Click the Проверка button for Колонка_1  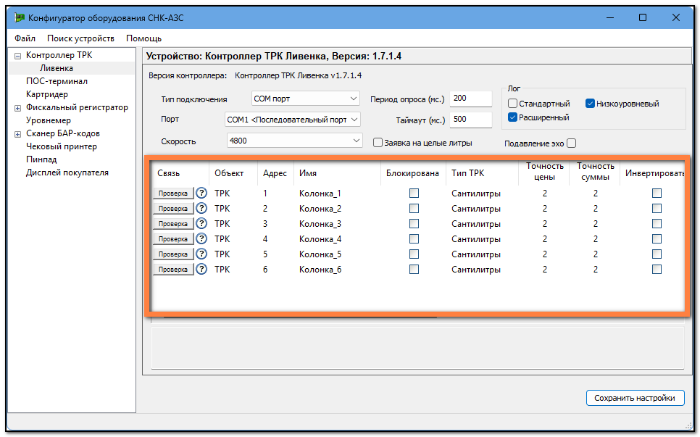point(173,193)
